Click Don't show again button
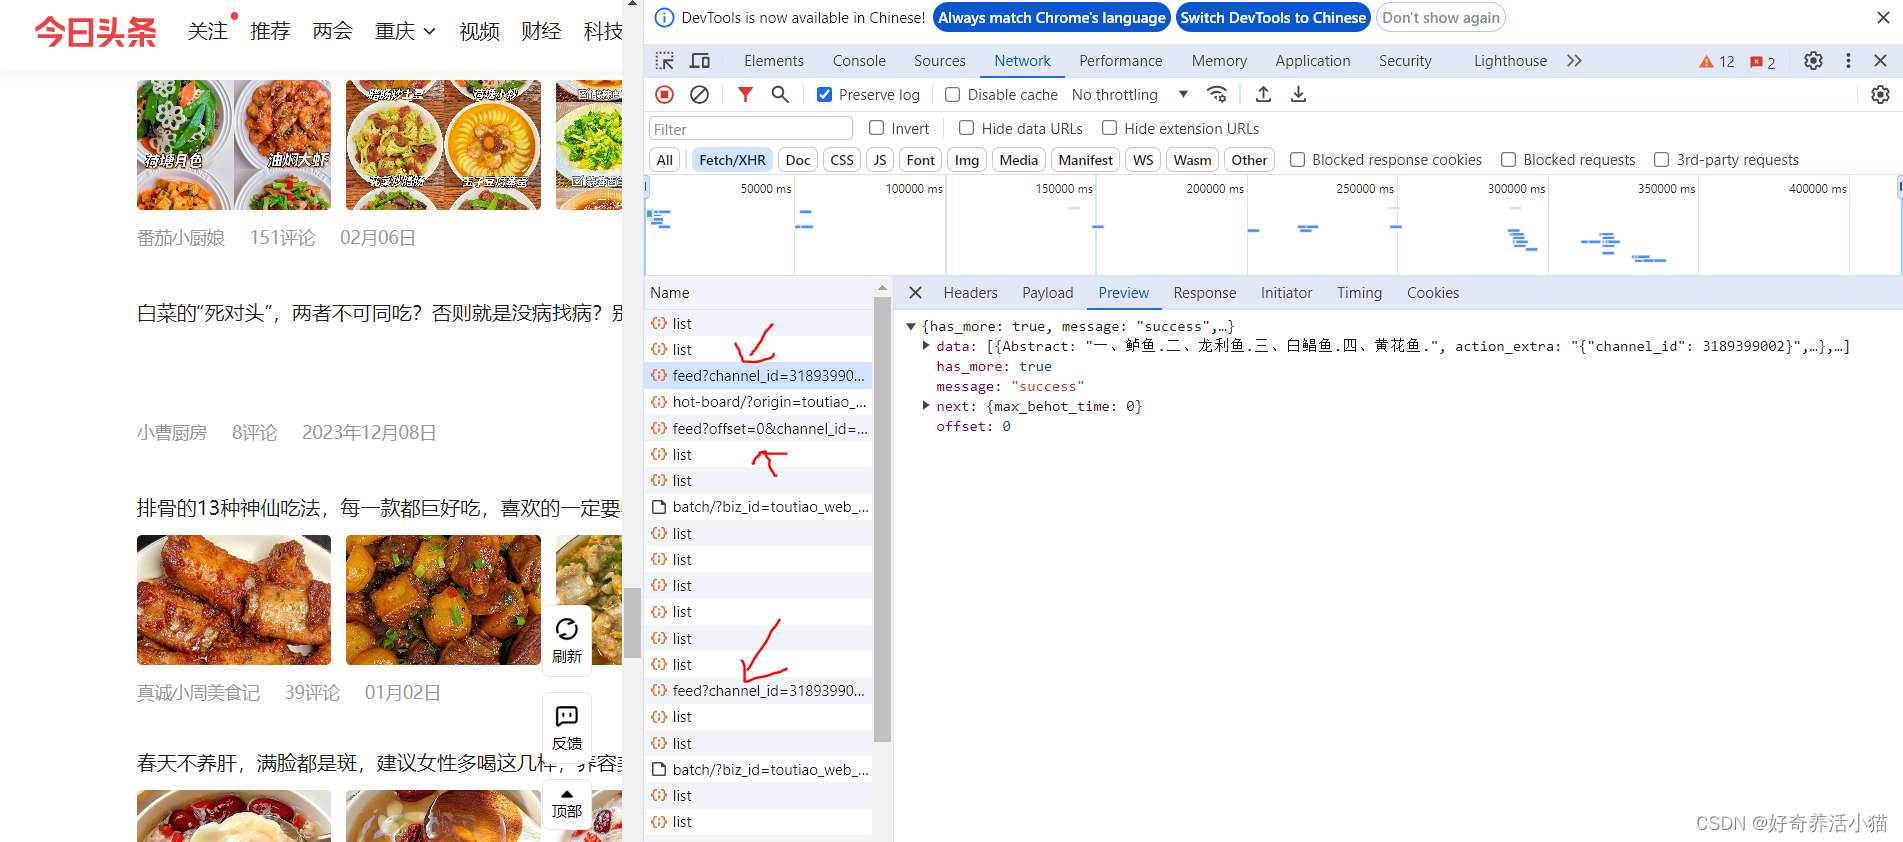The width and height of the screenshot is (1903, 842). point(1441,18)
